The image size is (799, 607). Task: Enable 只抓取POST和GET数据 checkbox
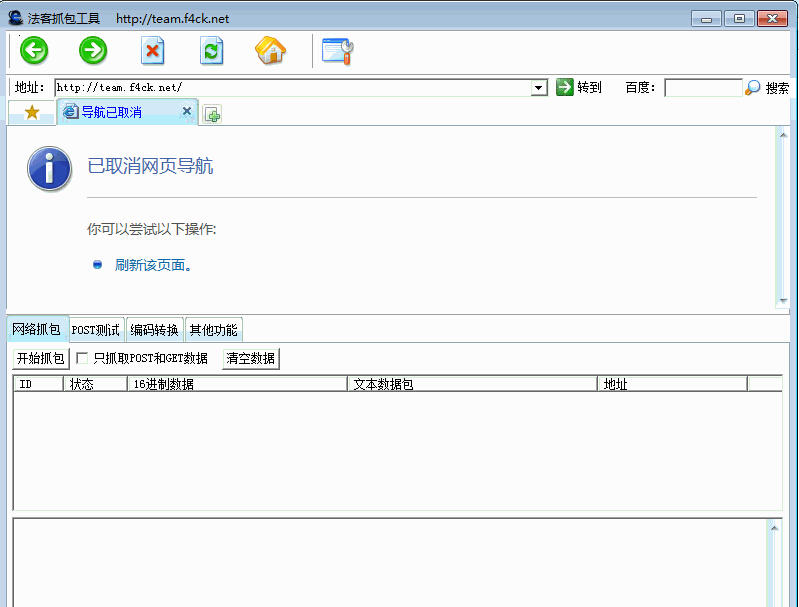[83, 358]
